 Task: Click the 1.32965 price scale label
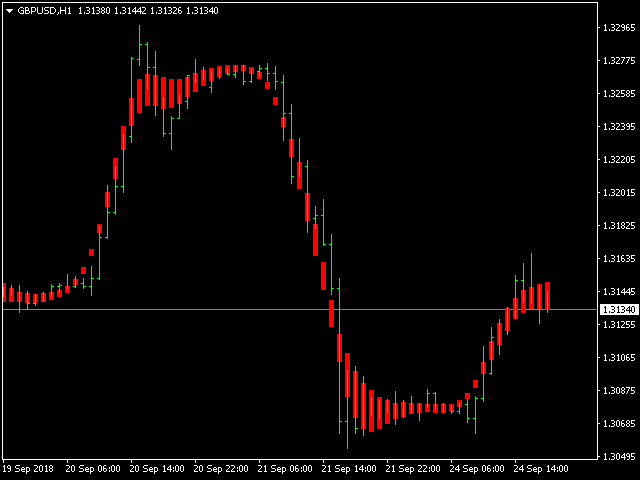(619, 28)
